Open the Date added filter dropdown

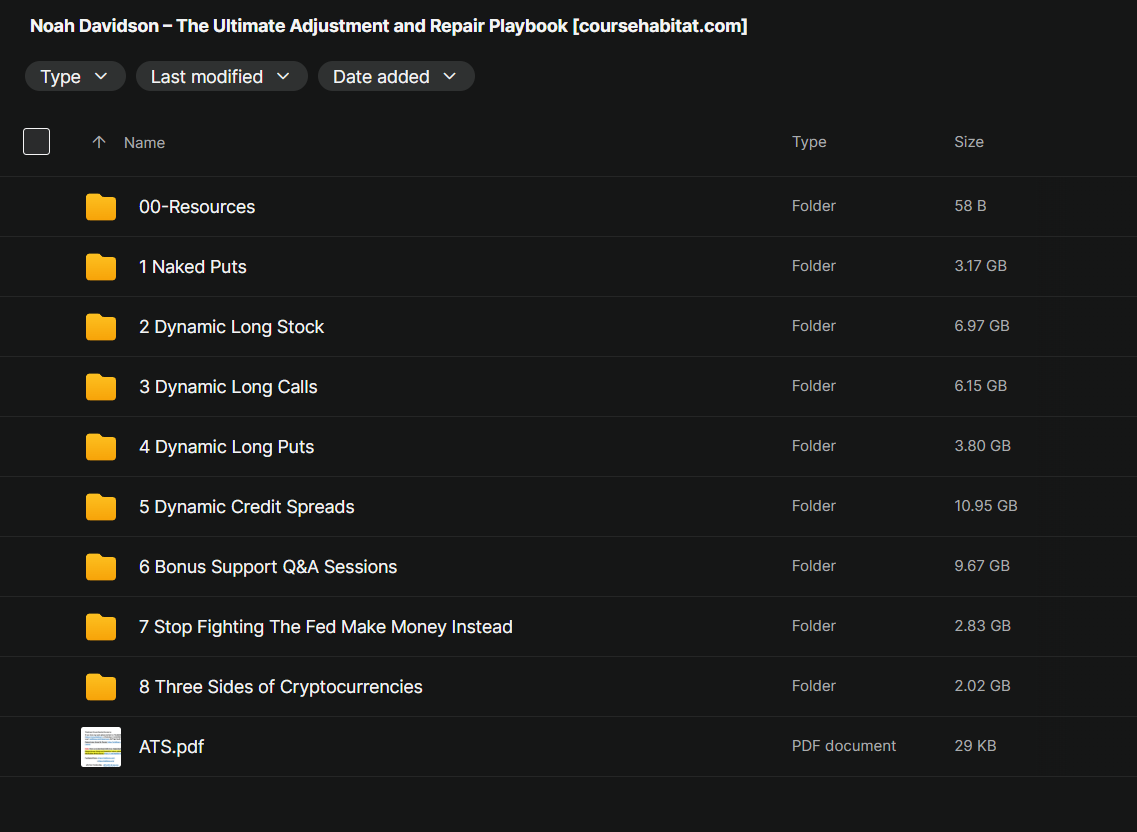tap(395, 77)
